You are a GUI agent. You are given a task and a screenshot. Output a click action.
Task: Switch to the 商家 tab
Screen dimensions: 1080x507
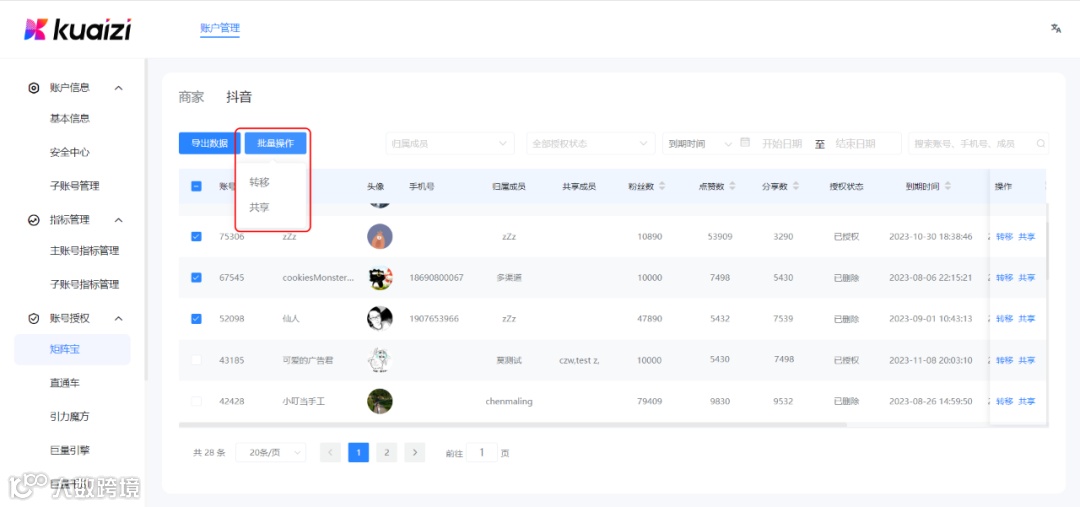pos(191,97)
